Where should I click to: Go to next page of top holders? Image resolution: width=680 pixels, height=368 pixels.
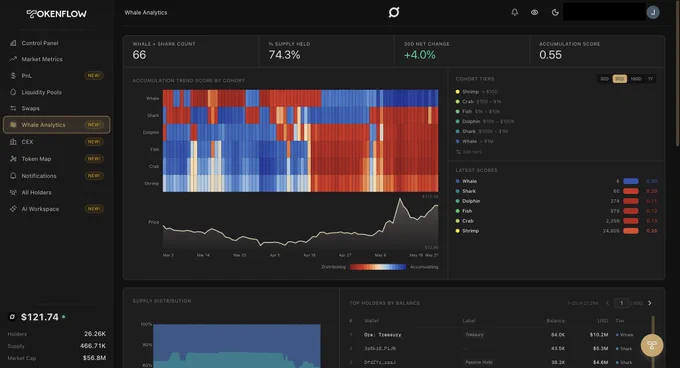[x=650, y=303]
